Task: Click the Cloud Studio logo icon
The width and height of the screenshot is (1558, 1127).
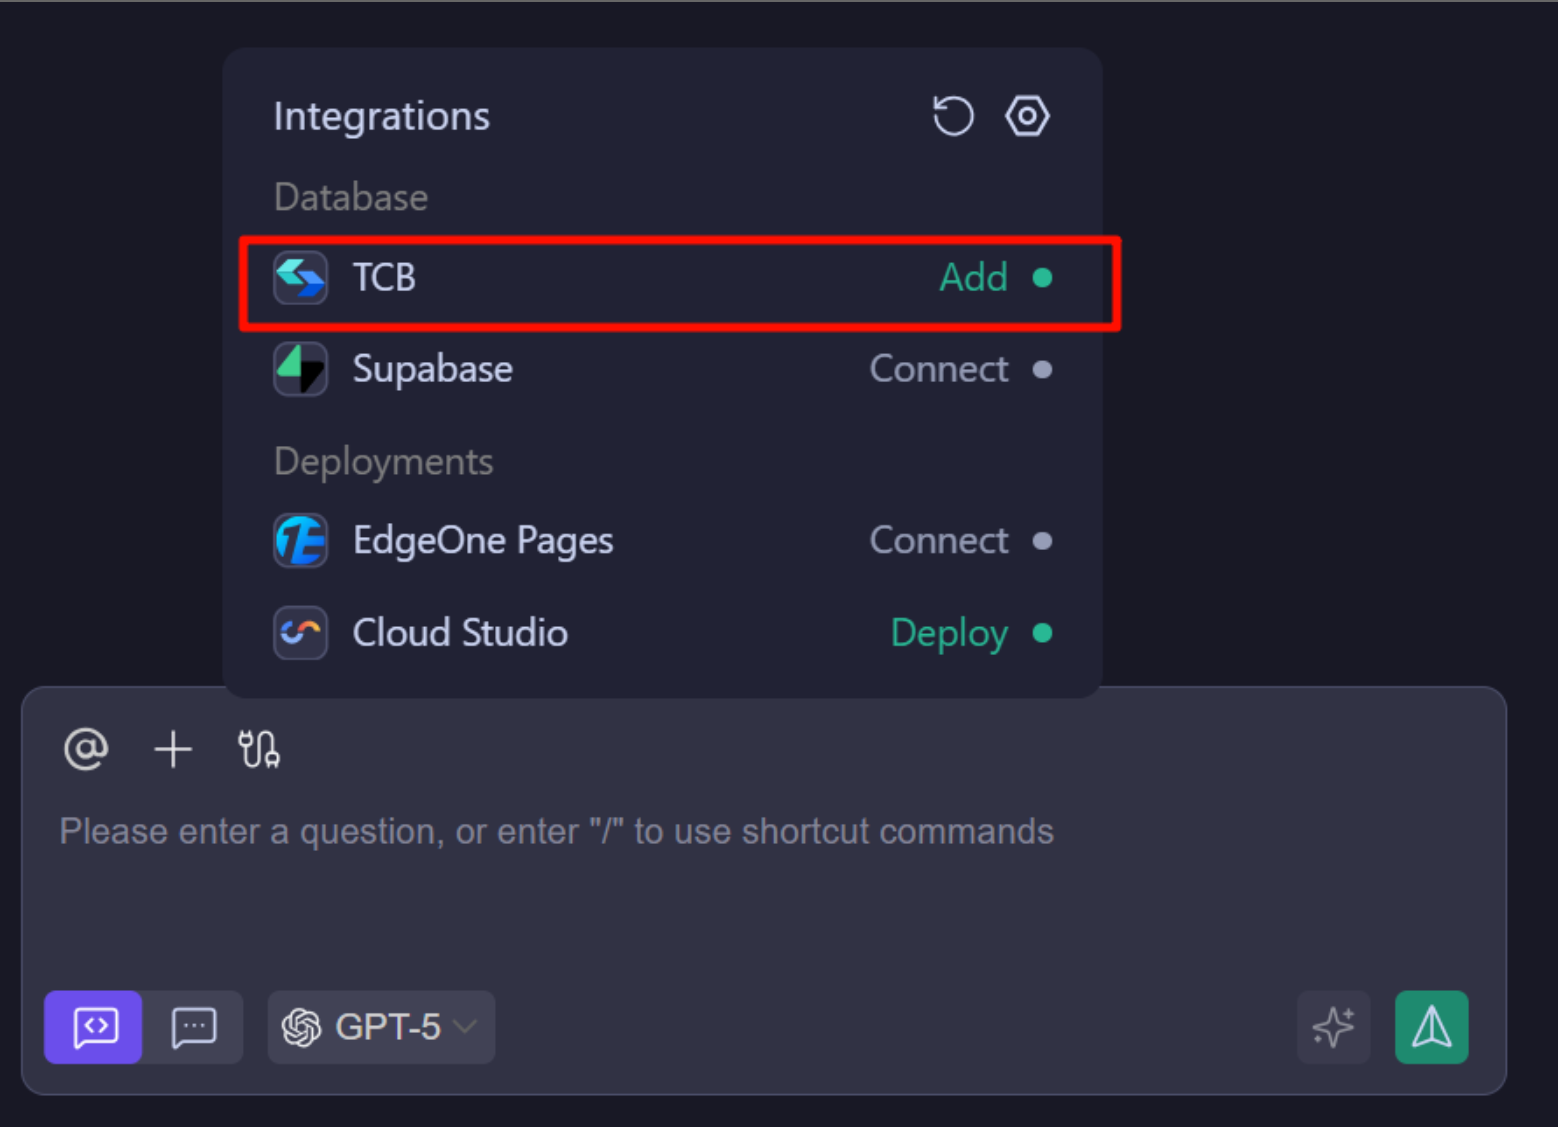Action: click(300, 633)
